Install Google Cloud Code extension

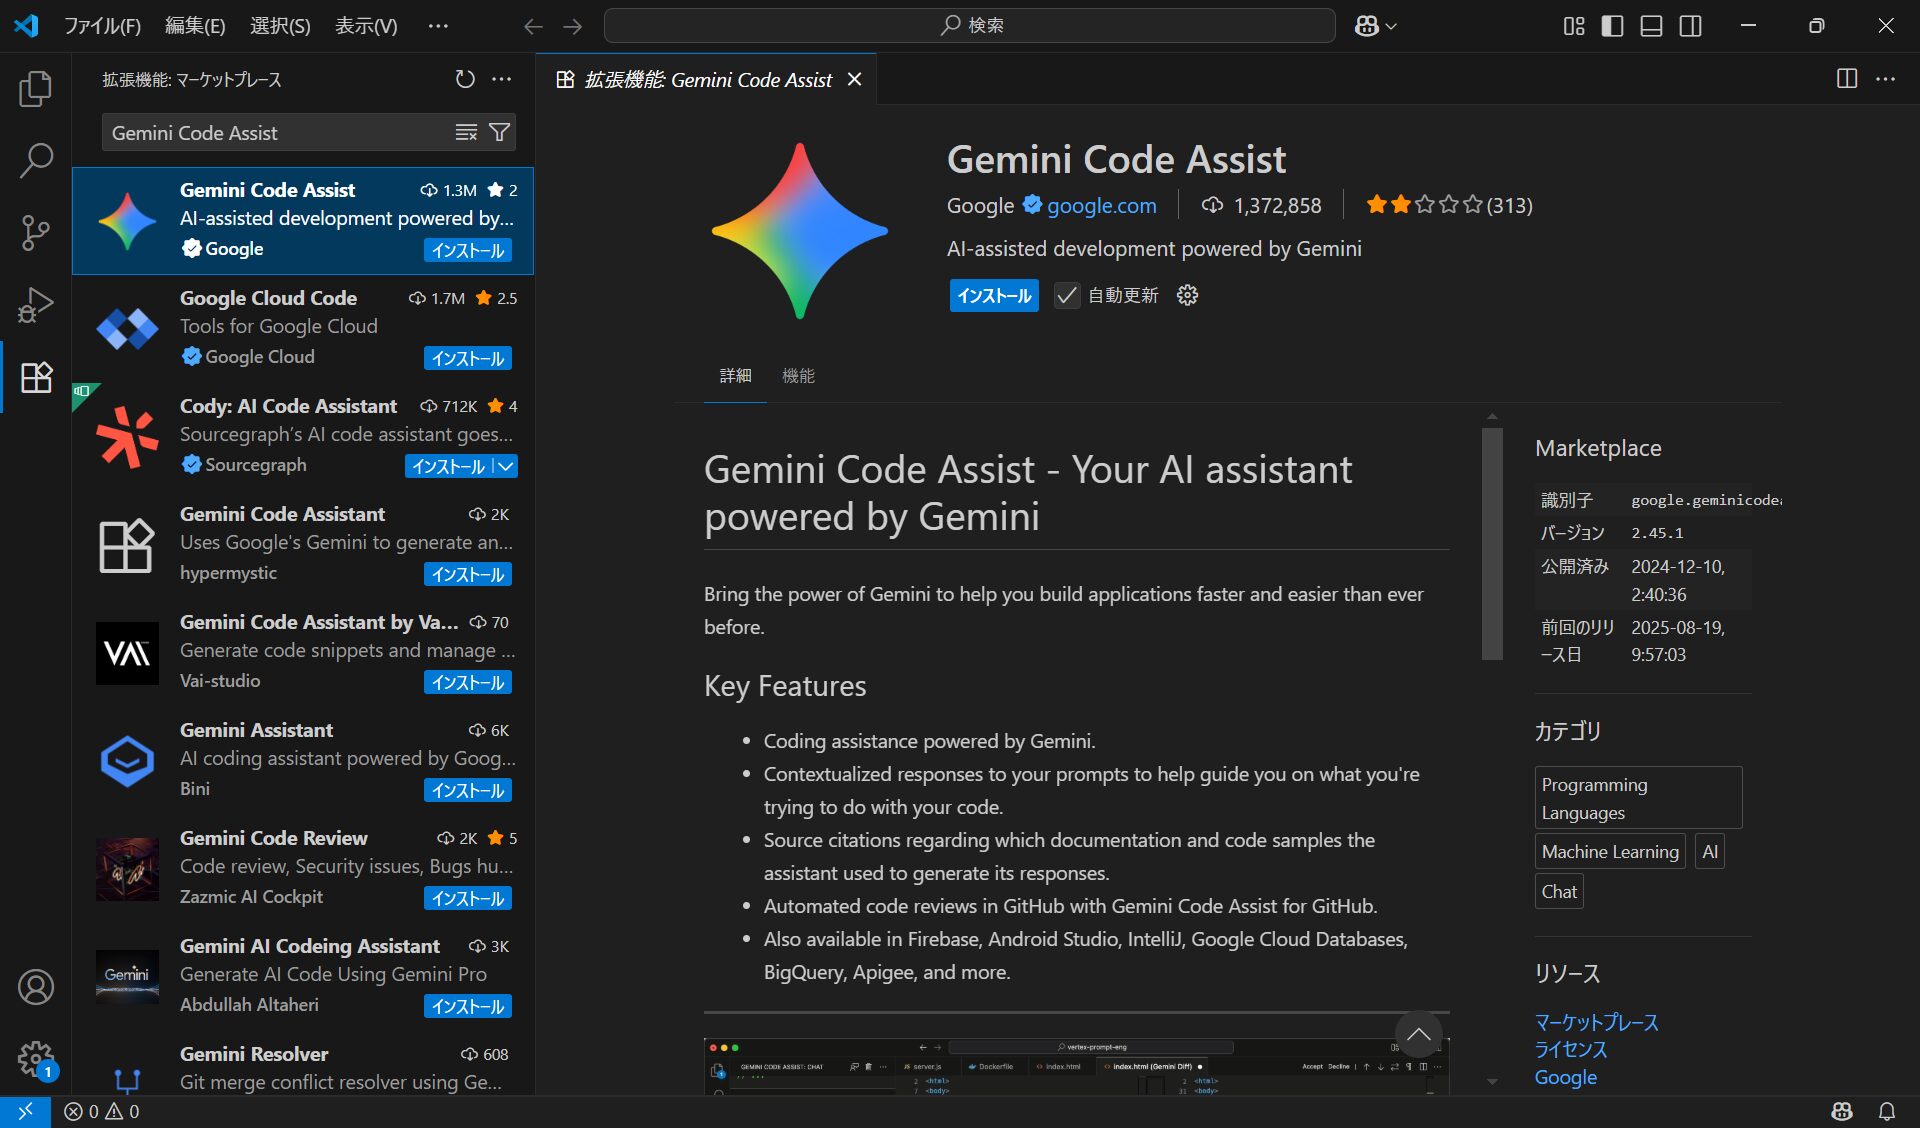click(x=468, y=358)
